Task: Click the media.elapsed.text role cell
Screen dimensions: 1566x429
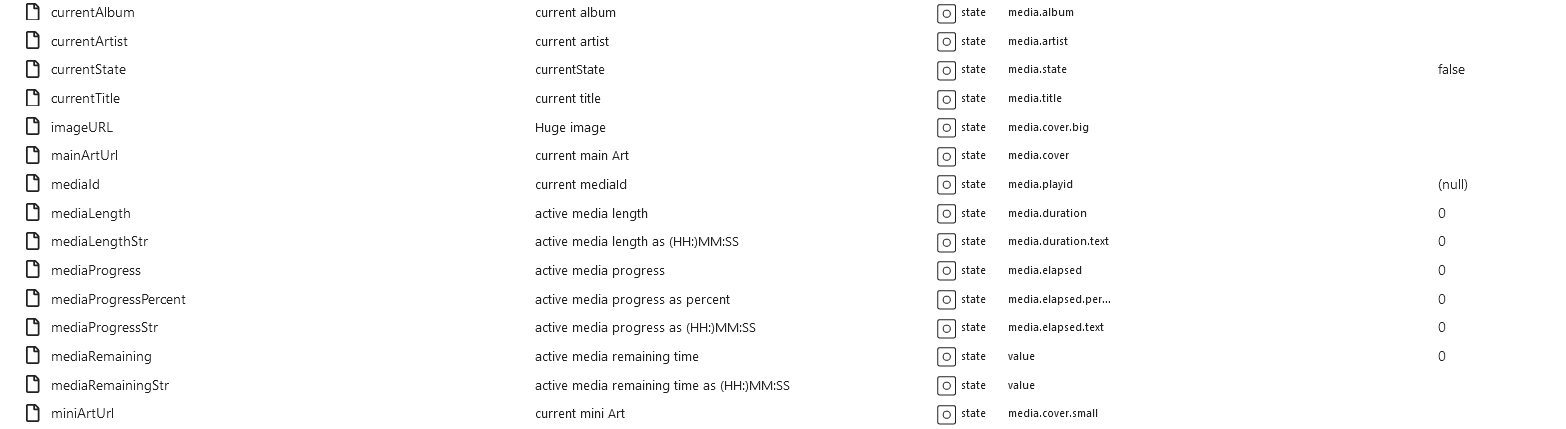Action: [1056, 328]
